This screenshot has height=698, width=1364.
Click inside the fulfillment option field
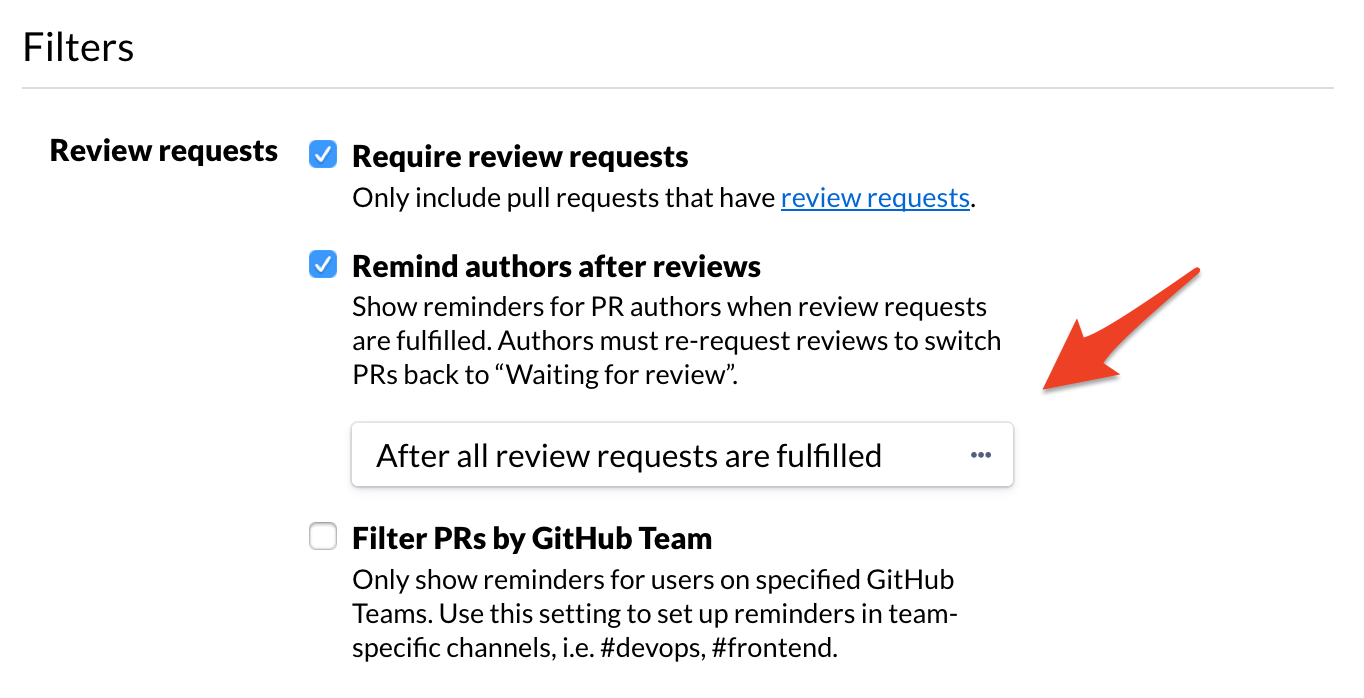[x=628, y=455]
